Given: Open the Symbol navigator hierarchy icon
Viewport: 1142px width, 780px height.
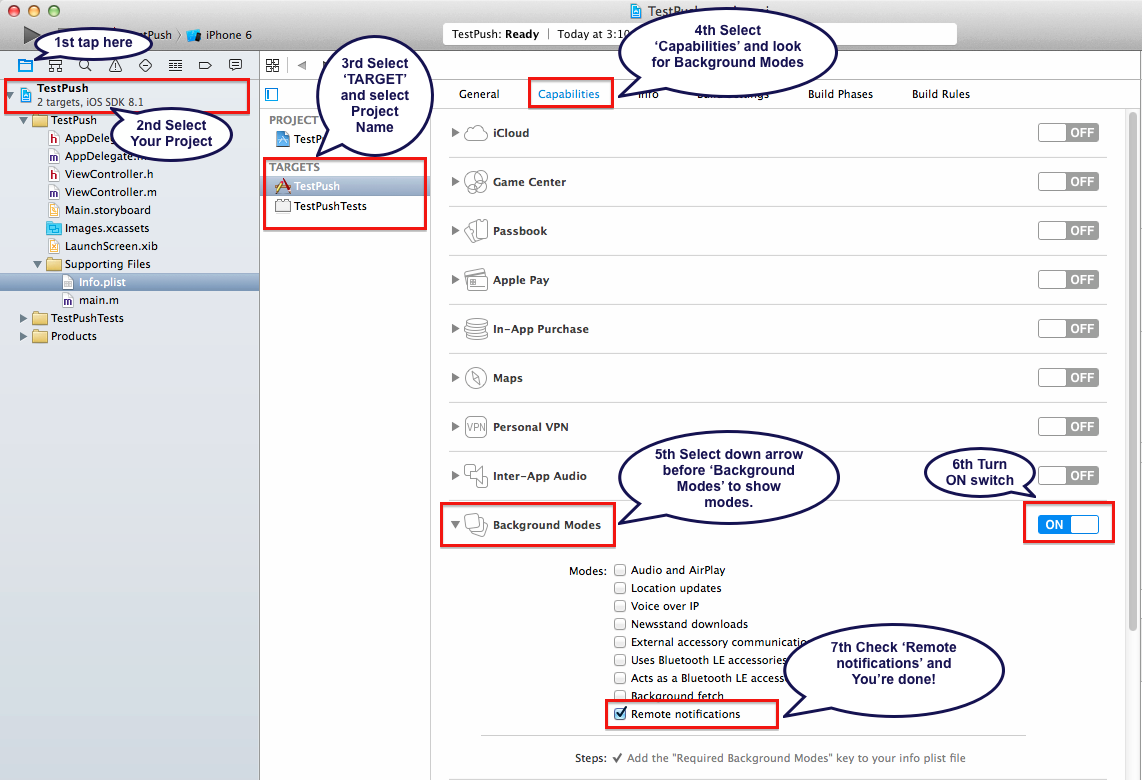Looking at the screenshot, I should click(x=55, y=66).
